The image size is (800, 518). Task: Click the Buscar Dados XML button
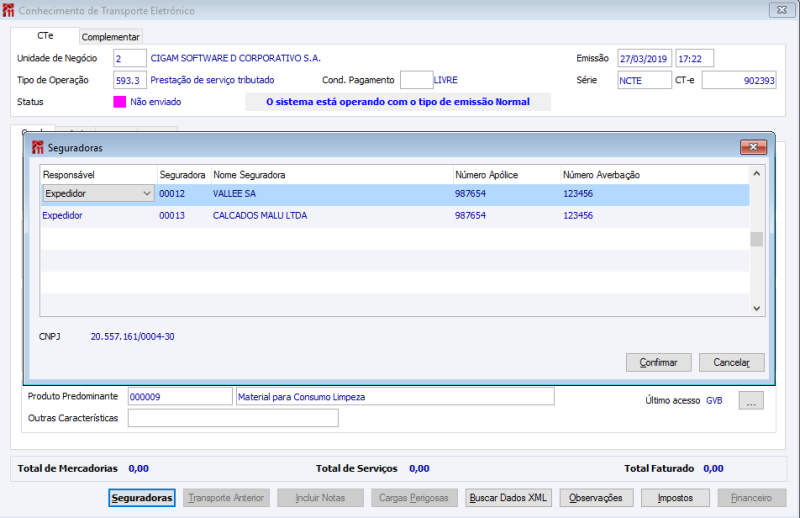pyautogui.click(x=508, y=498)
